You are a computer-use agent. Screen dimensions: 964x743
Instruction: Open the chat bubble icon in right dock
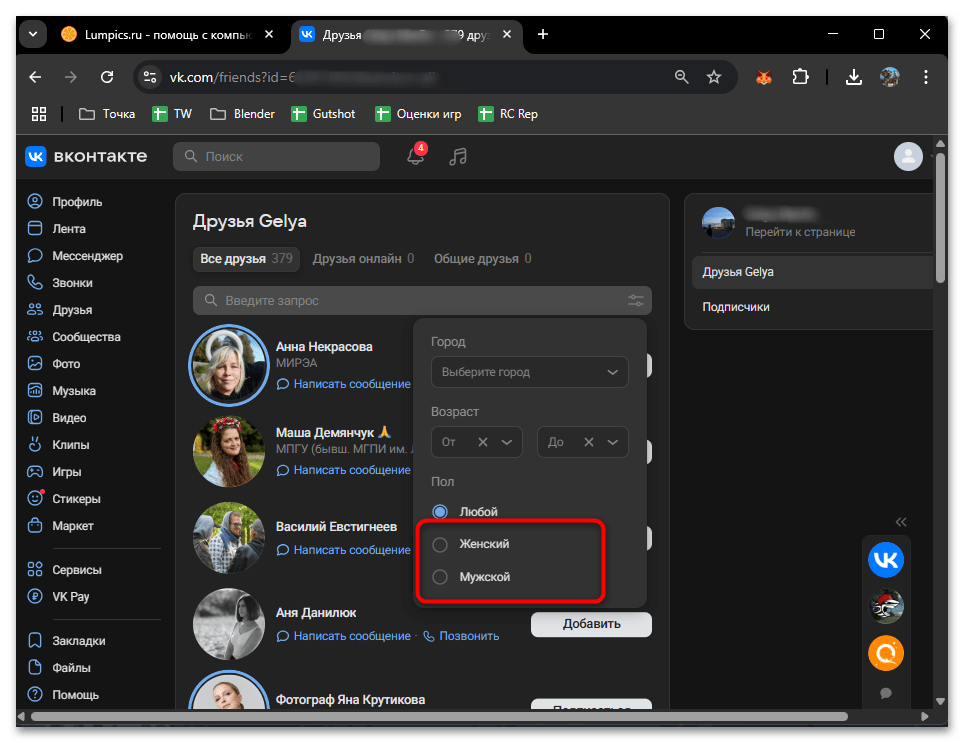click(x=886, y=693)
